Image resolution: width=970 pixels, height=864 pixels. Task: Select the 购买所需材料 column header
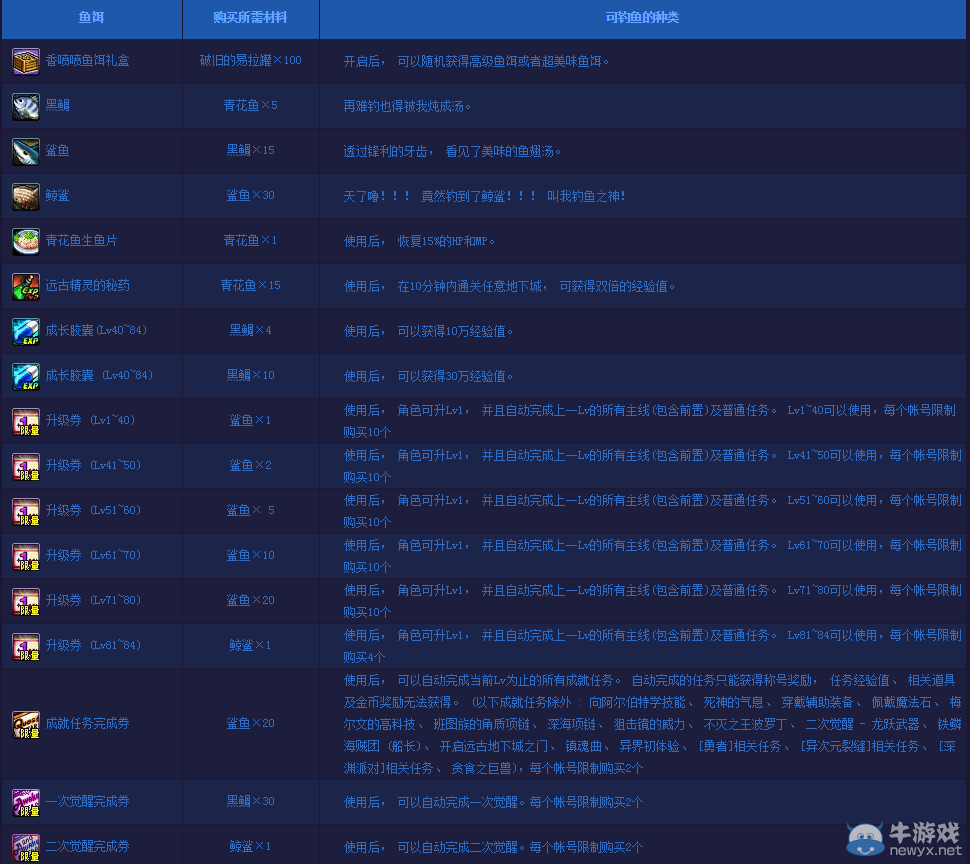tap(250, 18)
